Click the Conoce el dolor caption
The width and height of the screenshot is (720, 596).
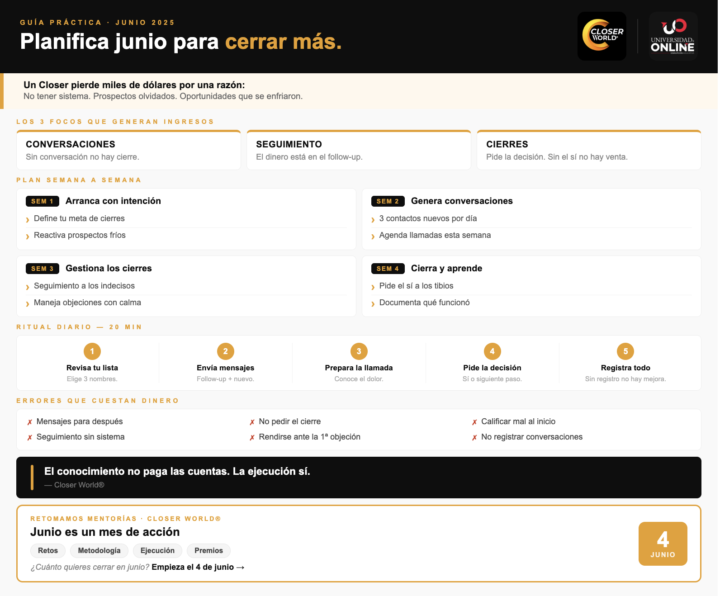(359, 379)
